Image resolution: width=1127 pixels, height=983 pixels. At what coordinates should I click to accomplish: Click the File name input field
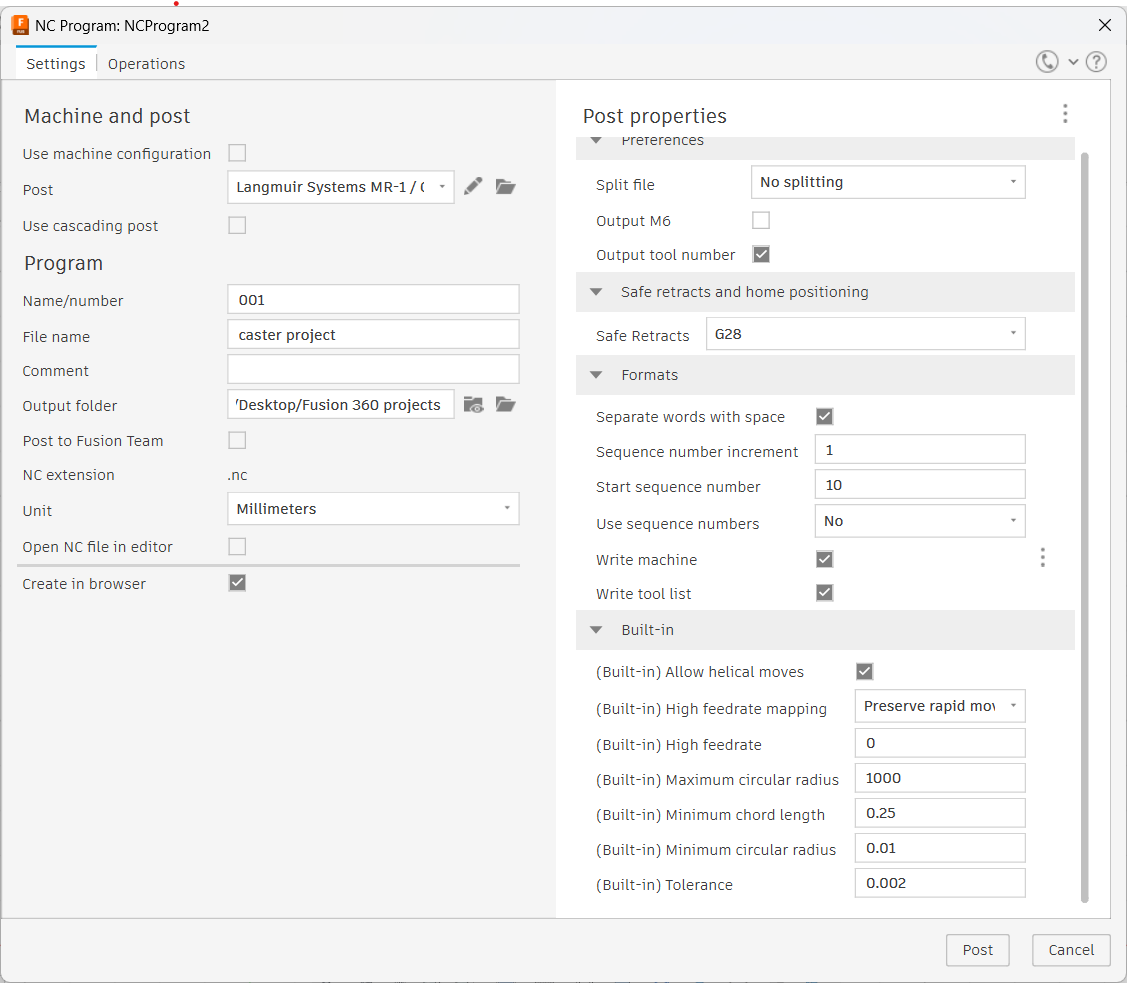373,335
